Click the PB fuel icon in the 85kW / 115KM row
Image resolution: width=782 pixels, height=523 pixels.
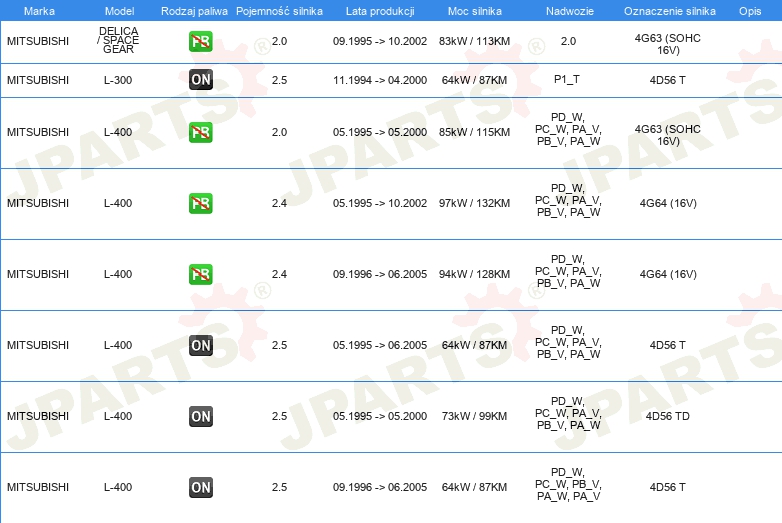coord(200,132)
